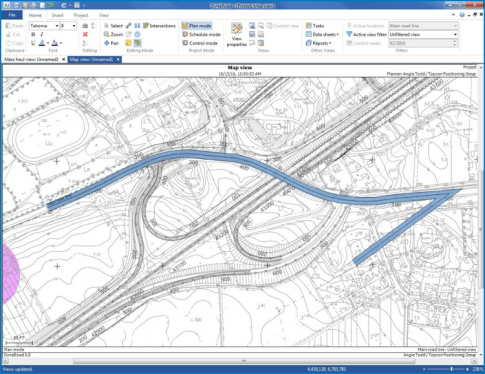
Task: Switch to Control mode
Action: point(200,43)
